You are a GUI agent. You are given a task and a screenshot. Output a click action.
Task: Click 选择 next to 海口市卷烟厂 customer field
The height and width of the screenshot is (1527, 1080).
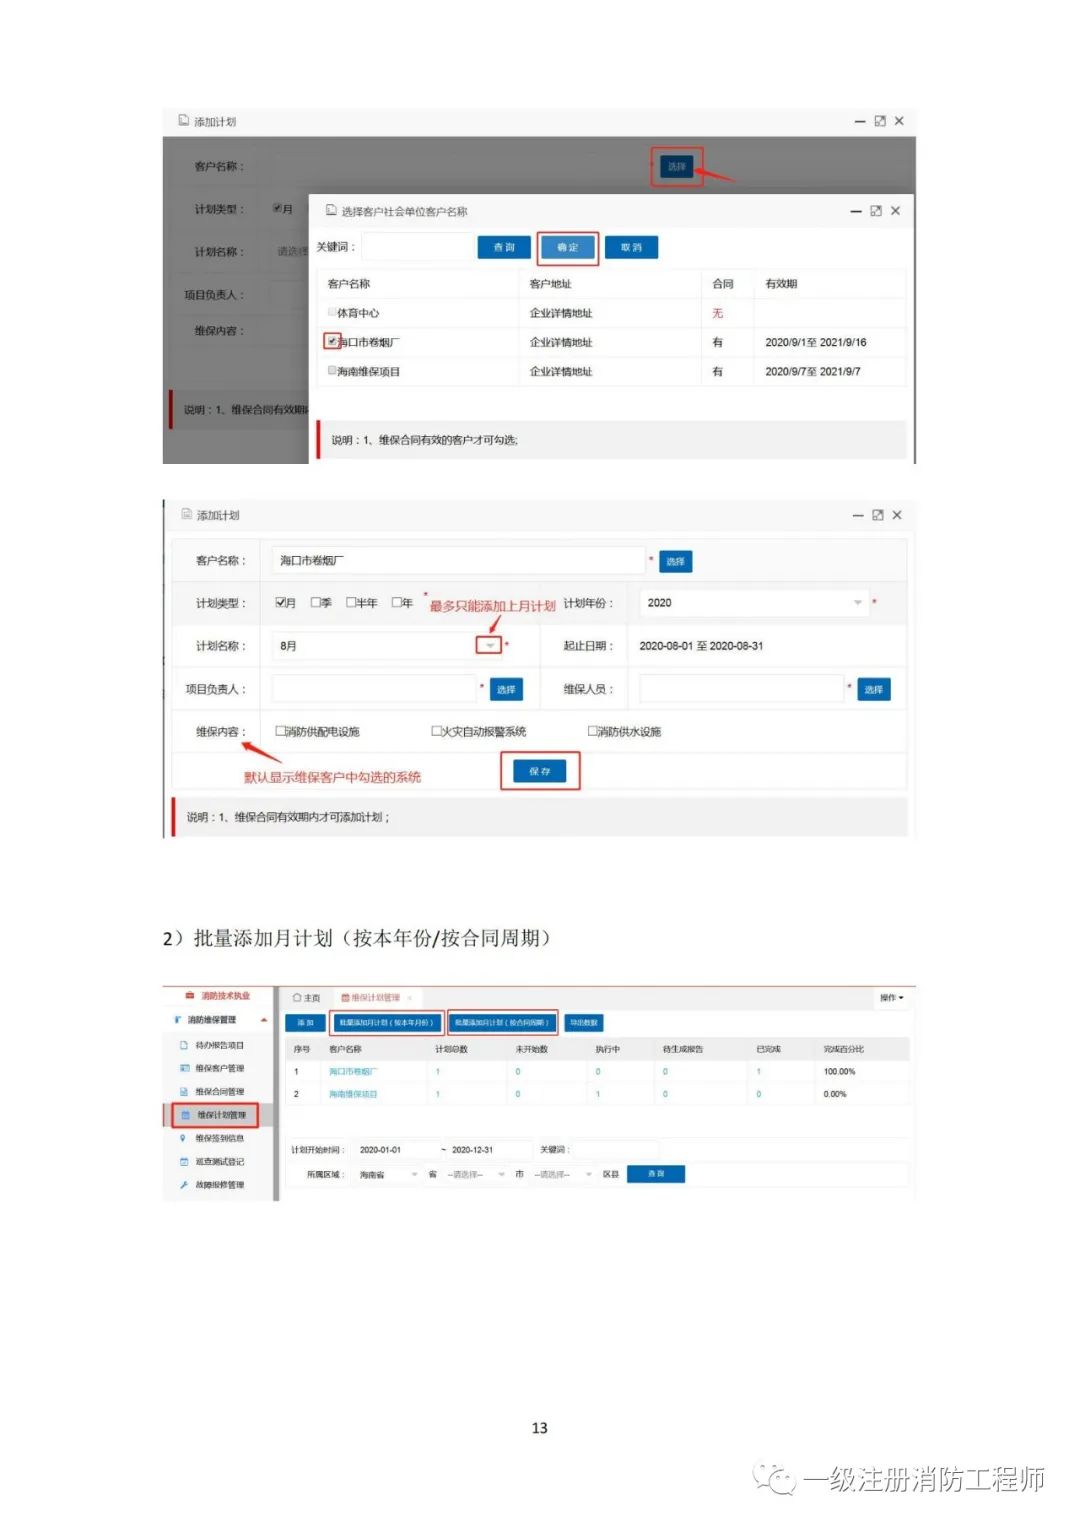(x=675, y=561)
